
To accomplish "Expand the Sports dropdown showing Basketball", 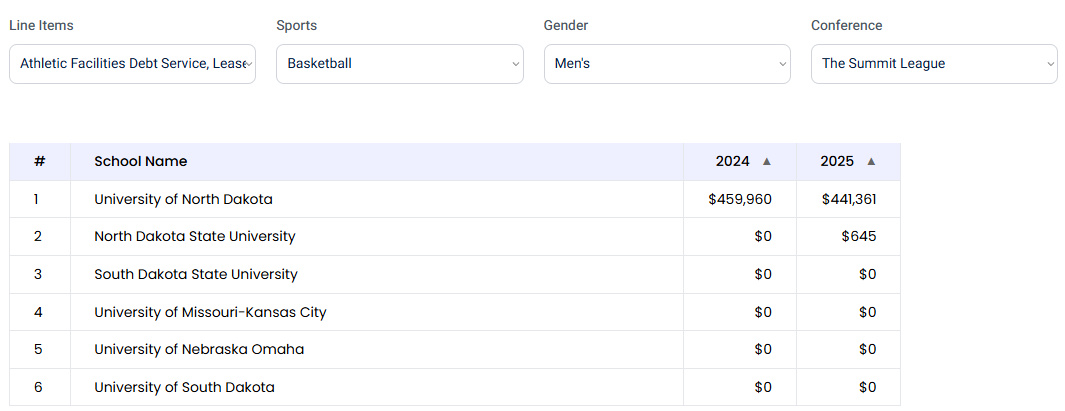I will pos(399,64).
